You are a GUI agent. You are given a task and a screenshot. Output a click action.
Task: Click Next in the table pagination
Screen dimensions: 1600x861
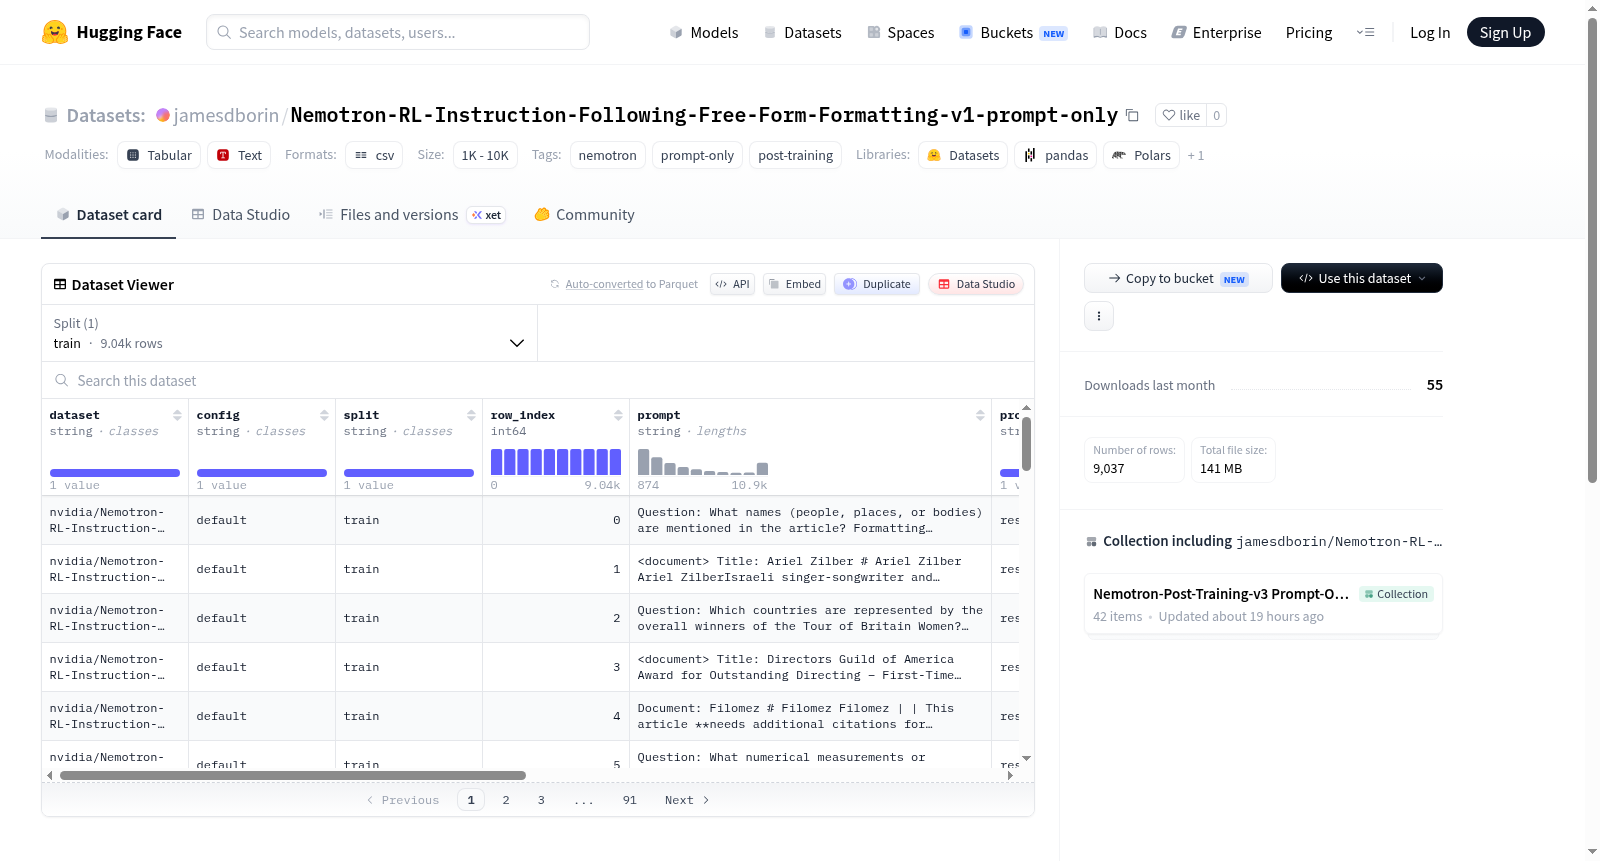click(687, 800)
